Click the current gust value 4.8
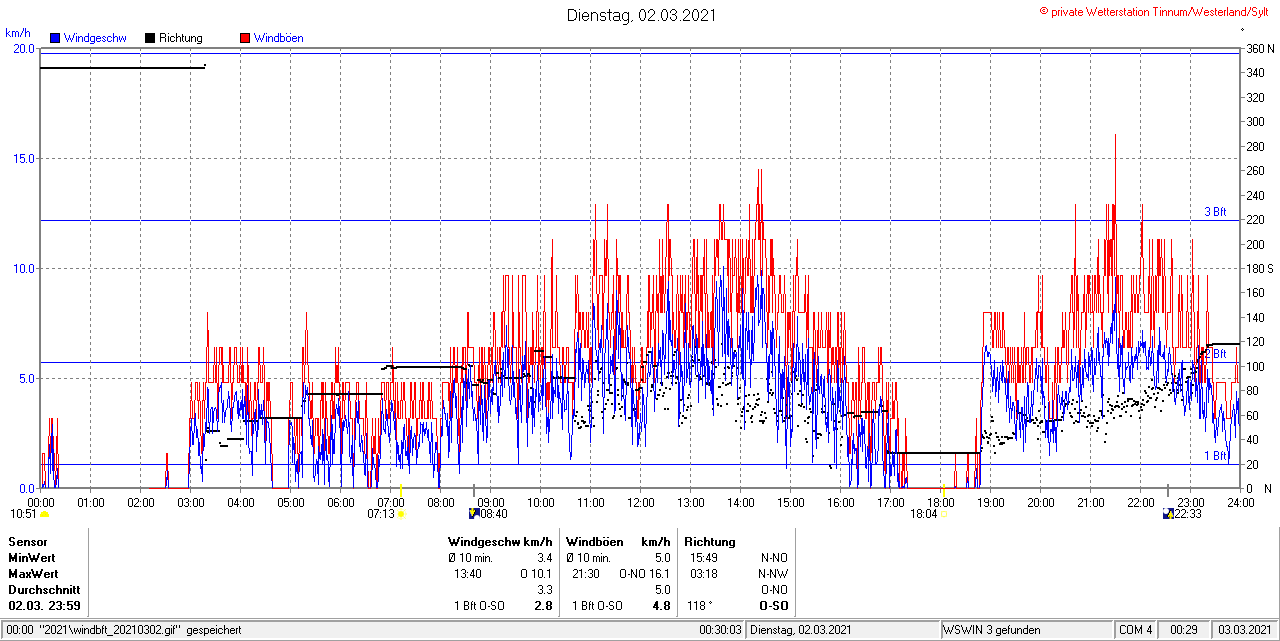 click(x=661, y=606)
